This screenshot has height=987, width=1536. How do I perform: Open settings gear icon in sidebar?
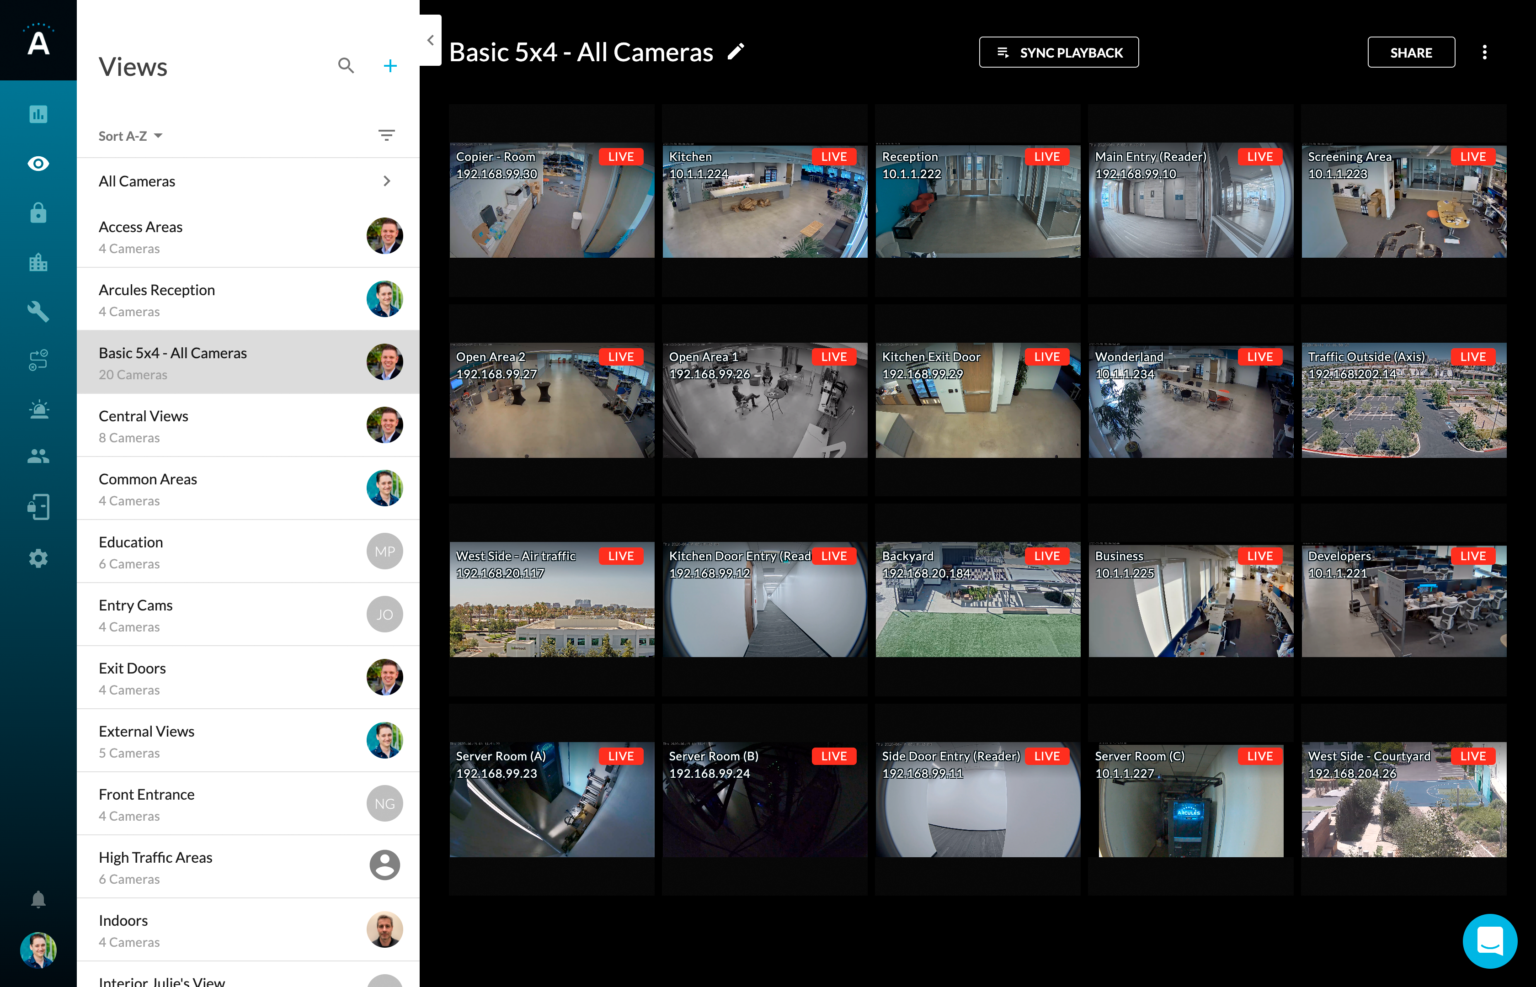[38, 558]
